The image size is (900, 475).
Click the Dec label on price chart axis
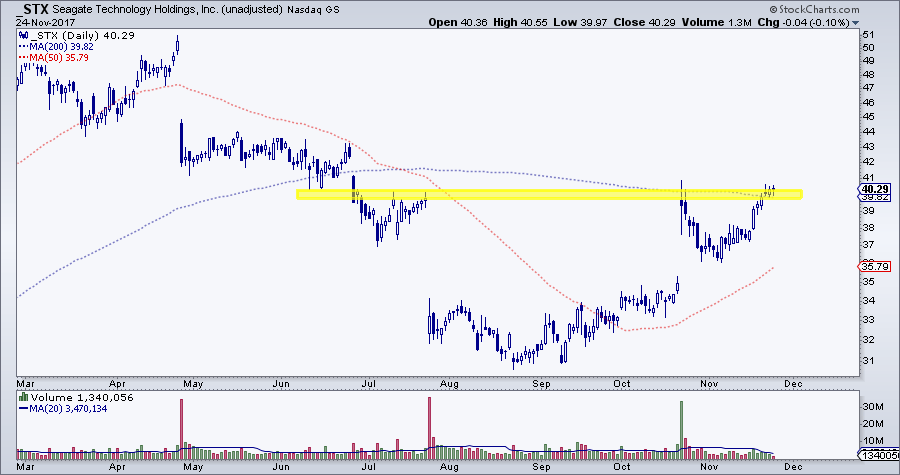793,384
